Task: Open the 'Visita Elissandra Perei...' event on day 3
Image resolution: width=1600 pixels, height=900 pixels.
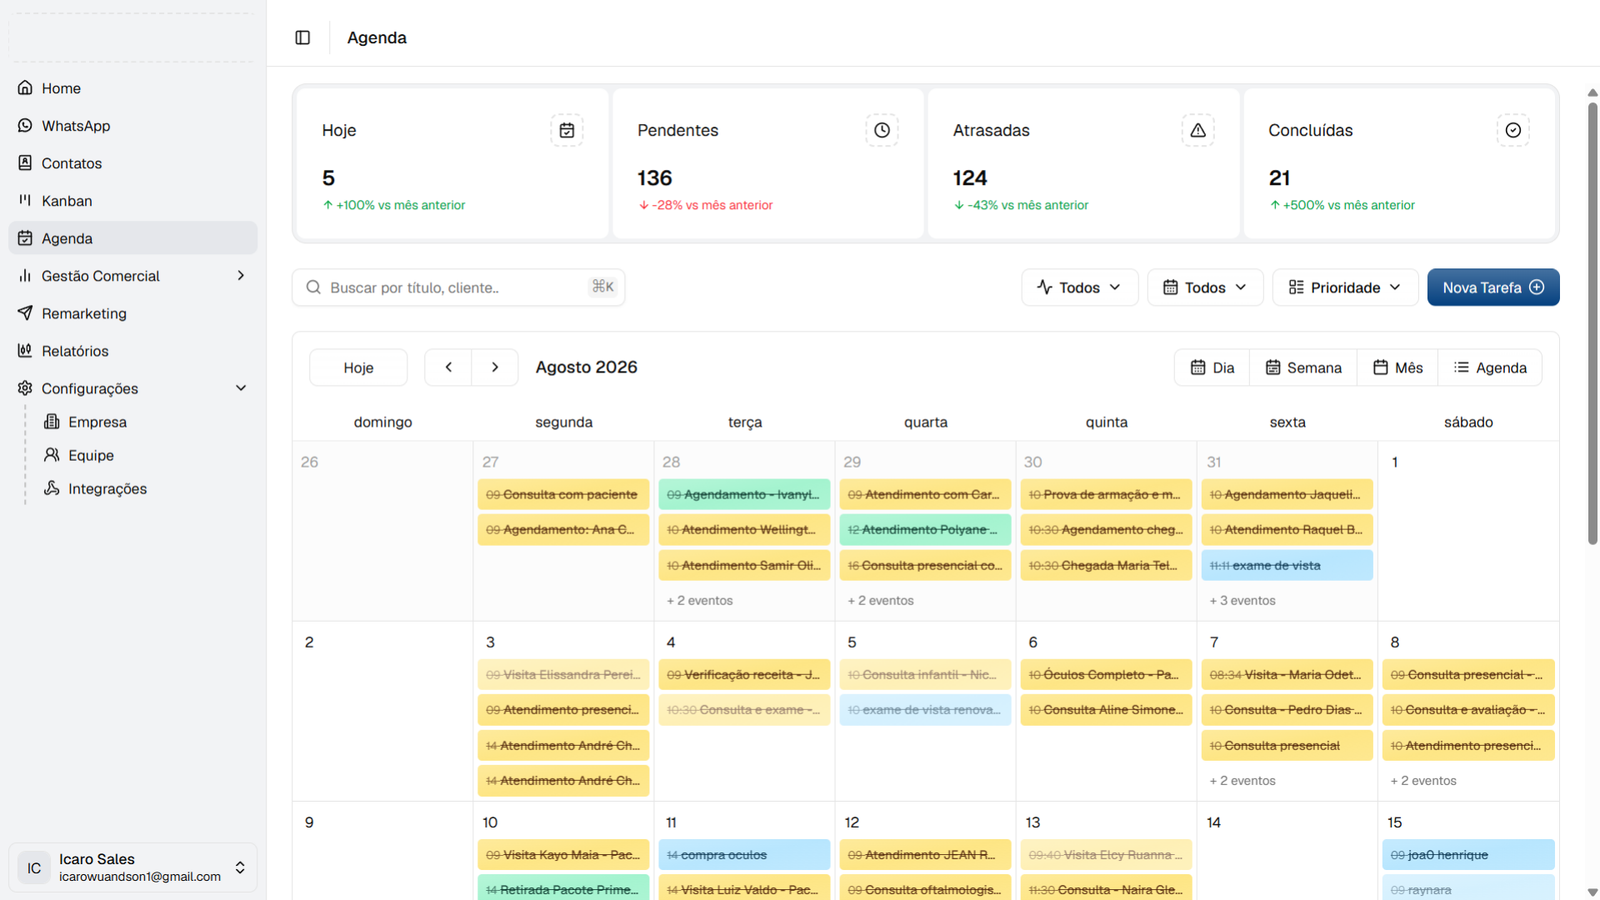Action: (563, 674)
